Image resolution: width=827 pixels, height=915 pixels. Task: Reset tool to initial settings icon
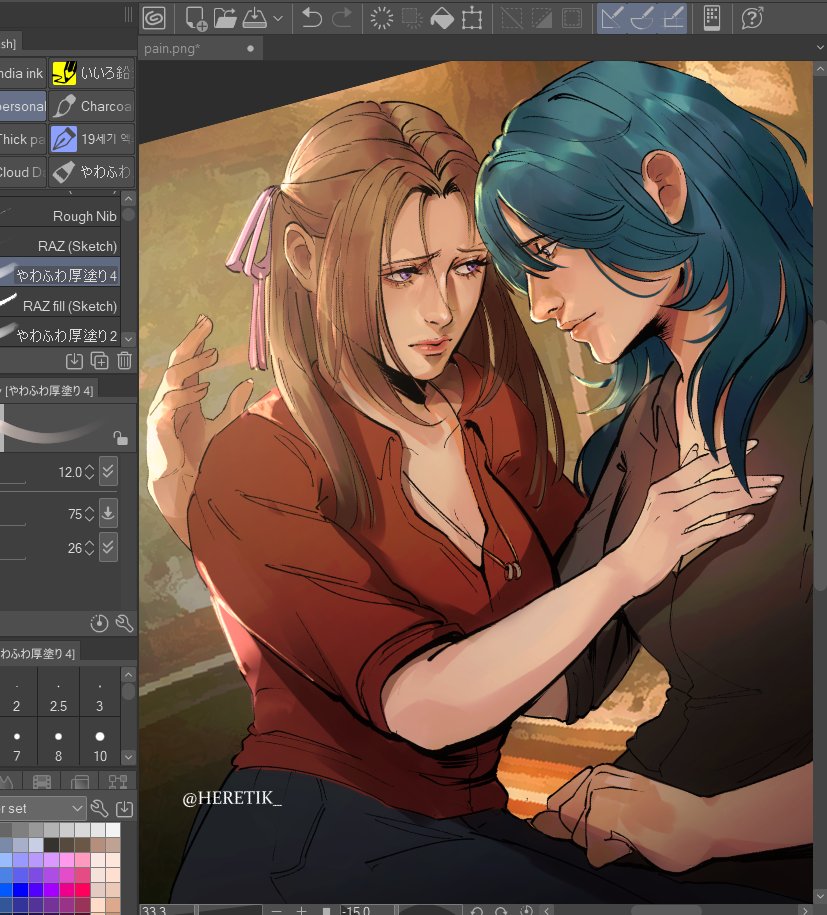pos(99,623)
